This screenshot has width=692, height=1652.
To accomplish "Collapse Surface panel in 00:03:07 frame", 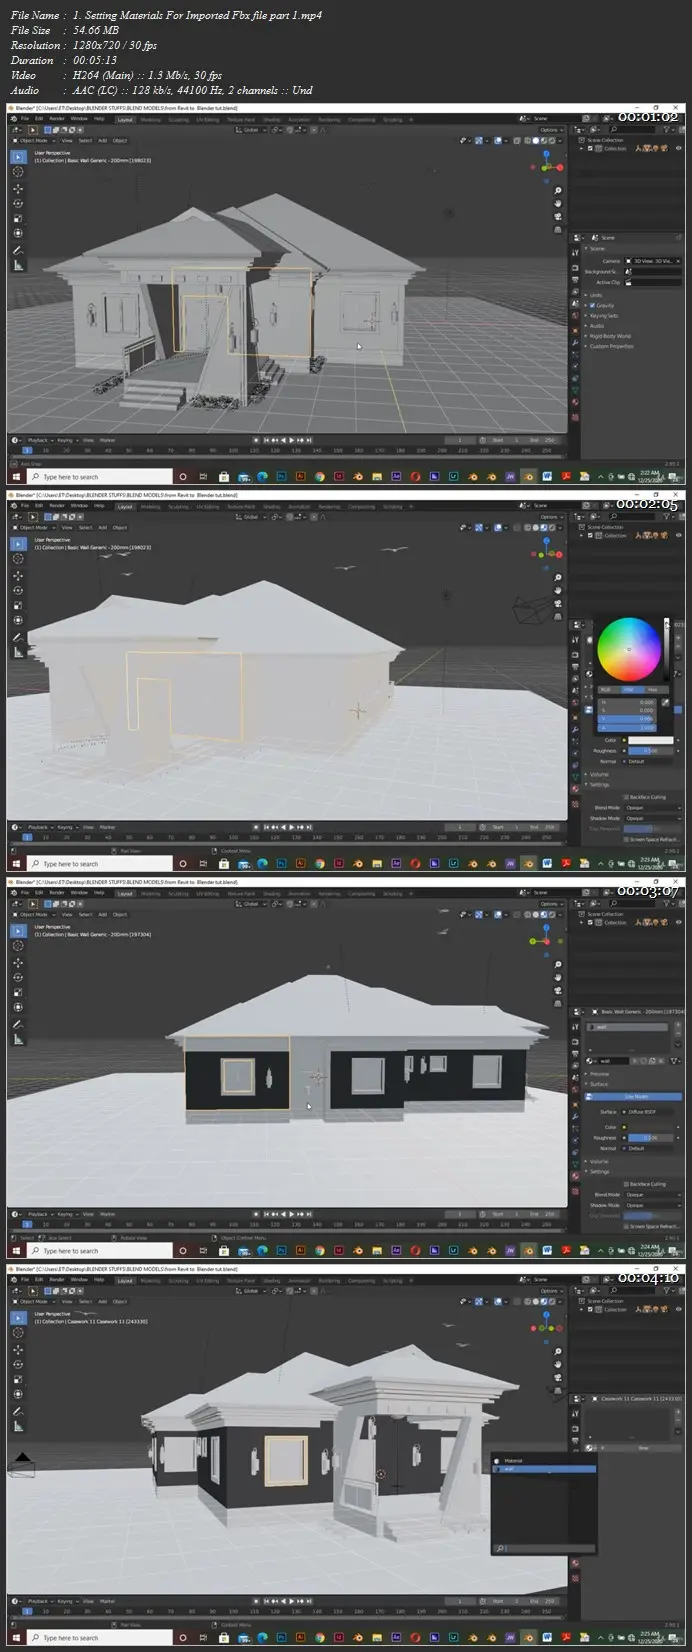I will click(598, 1084).
